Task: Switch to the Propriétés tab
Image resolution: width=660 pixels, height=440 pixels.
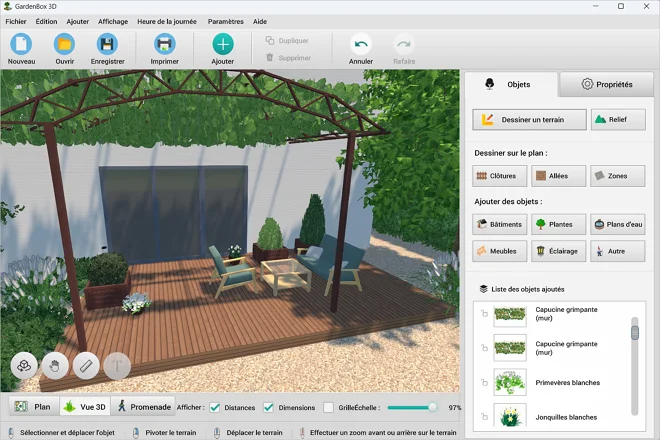Action: pyautogui.click(x=607, y=84)
